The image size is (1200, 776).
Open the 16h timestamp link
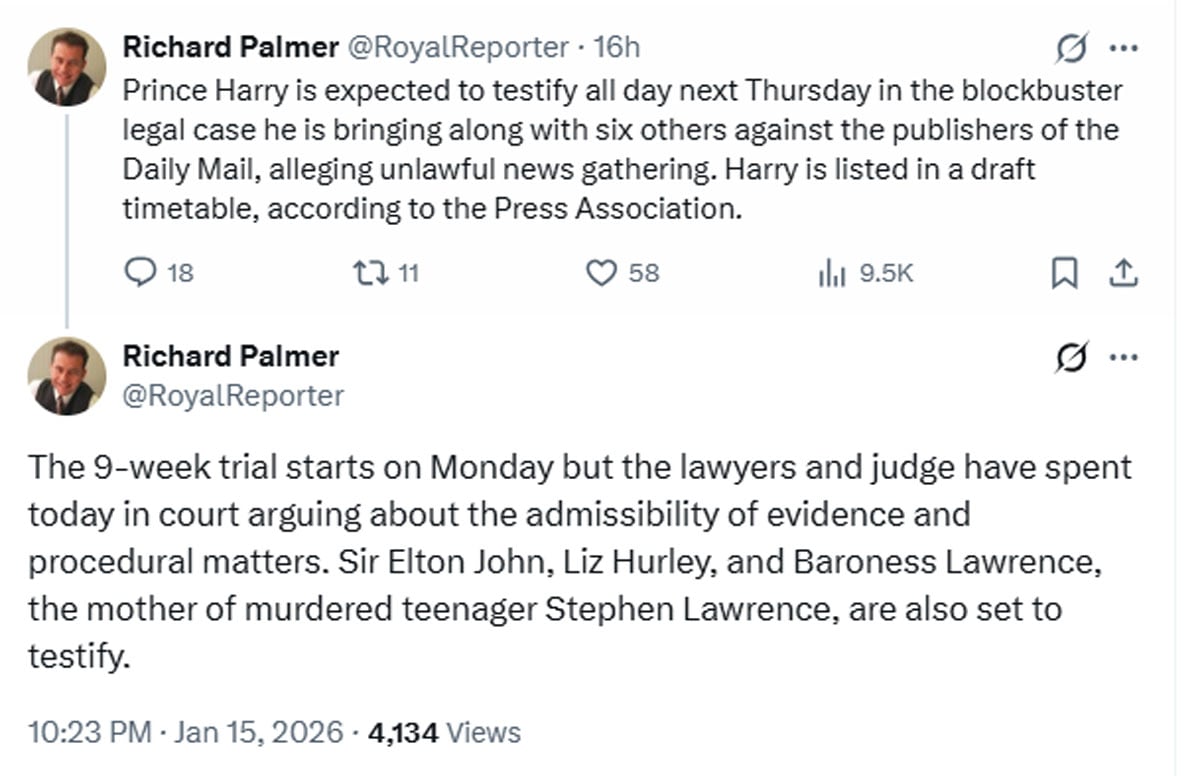(x=616, y=46)
